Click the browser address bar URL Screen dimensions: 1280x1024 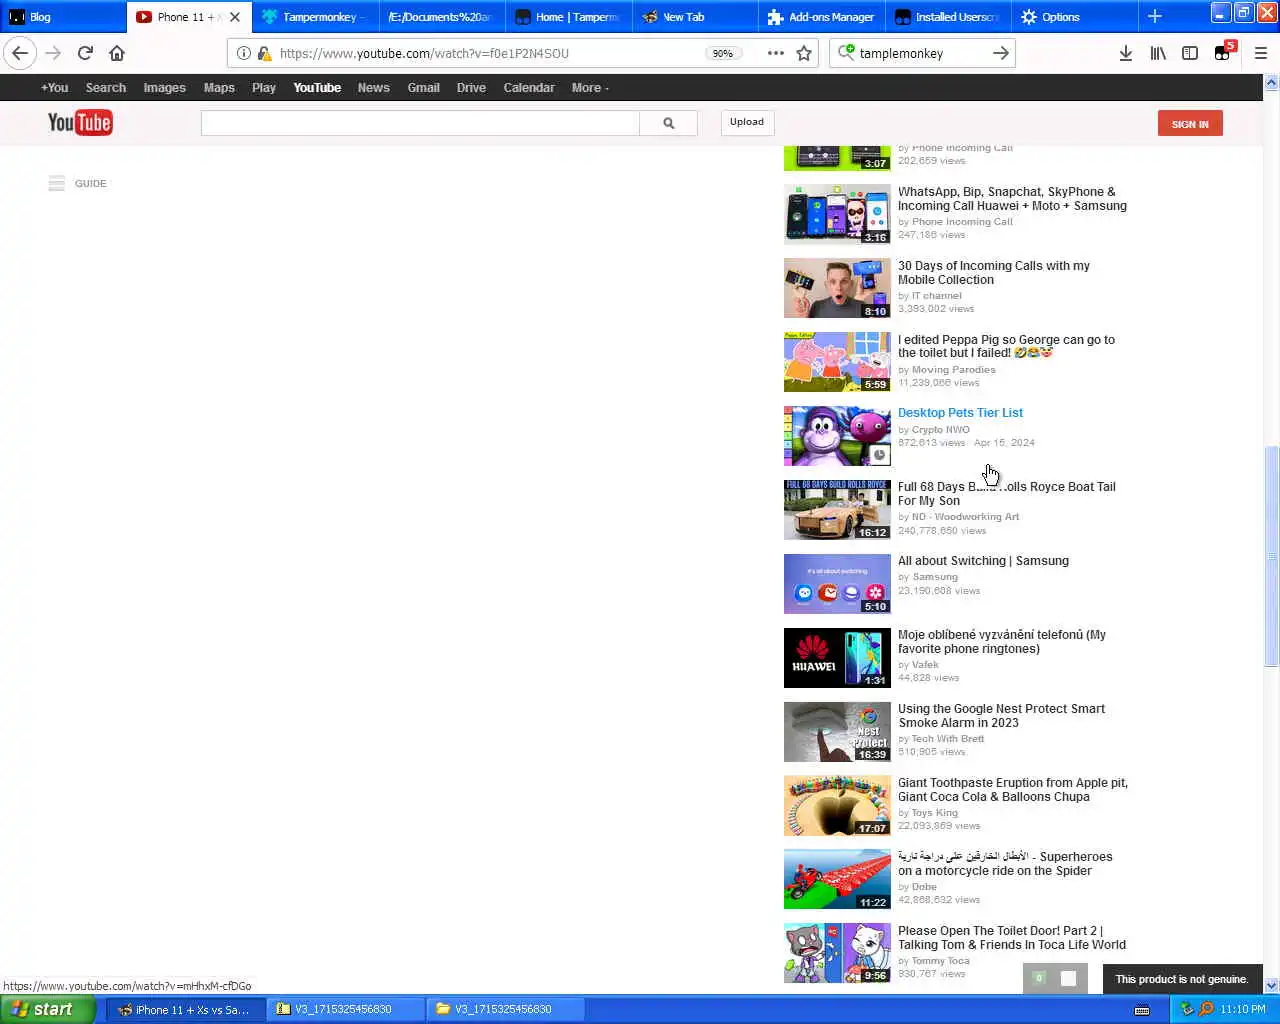tap(424, 53)
